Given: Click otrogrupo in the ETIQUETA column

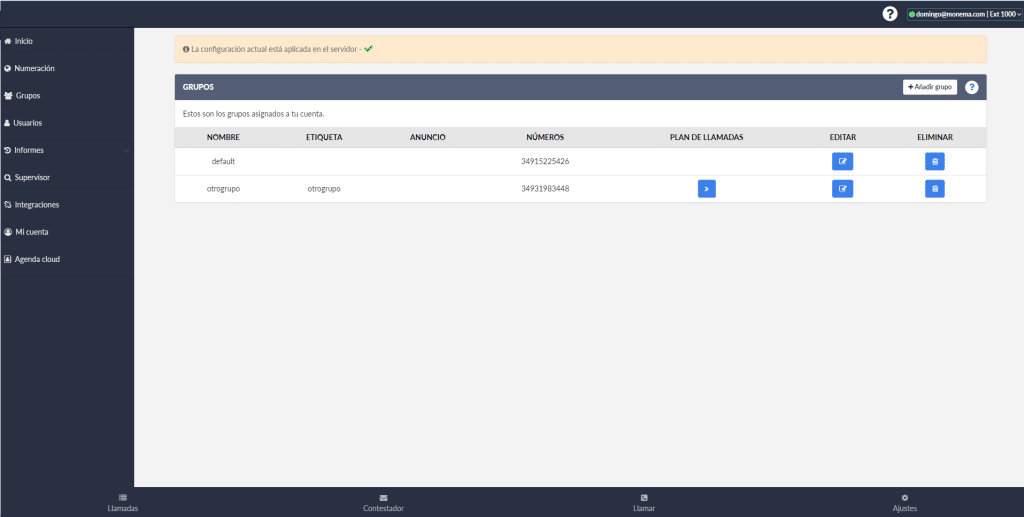Looking at the screenshot, I should pyautogui.click(x=324, y=189).
